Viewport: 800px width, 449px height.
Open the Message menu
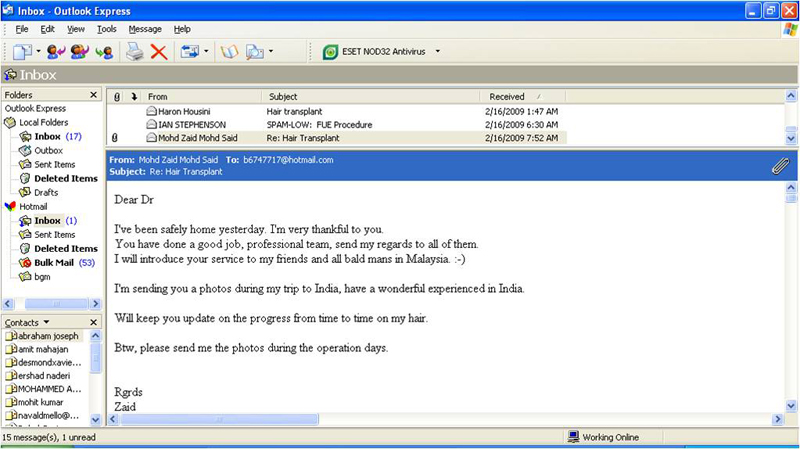click(144, 29)
